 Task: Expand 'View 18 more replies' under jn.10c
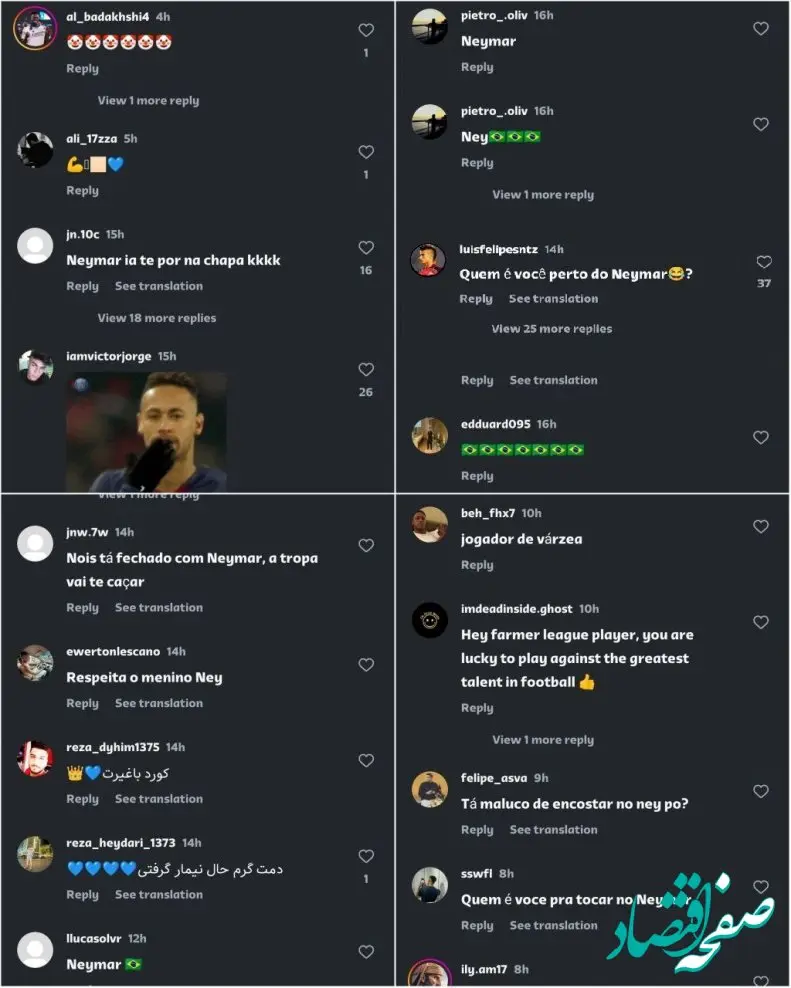pos(156,318)
